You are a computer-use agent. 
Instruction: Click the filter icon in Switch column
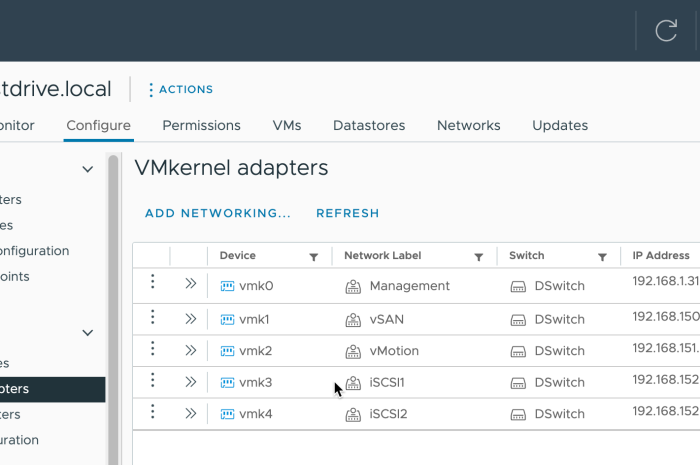pos(602,257)
